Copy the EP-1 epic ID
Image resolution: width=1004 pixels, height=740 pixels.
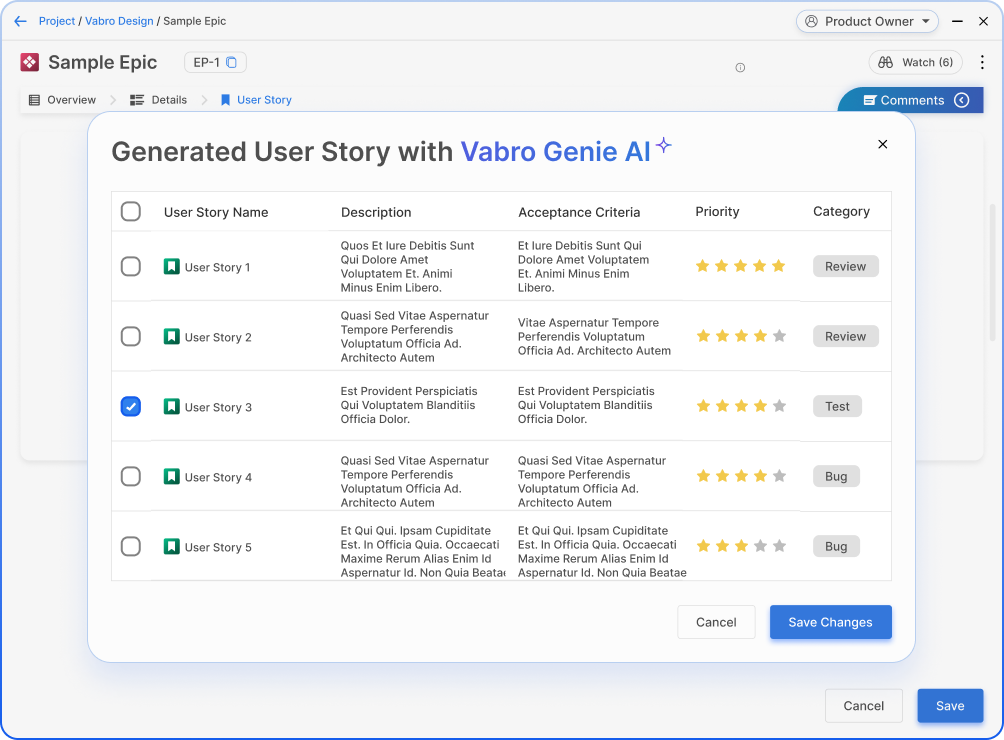[x=231, y=63]
